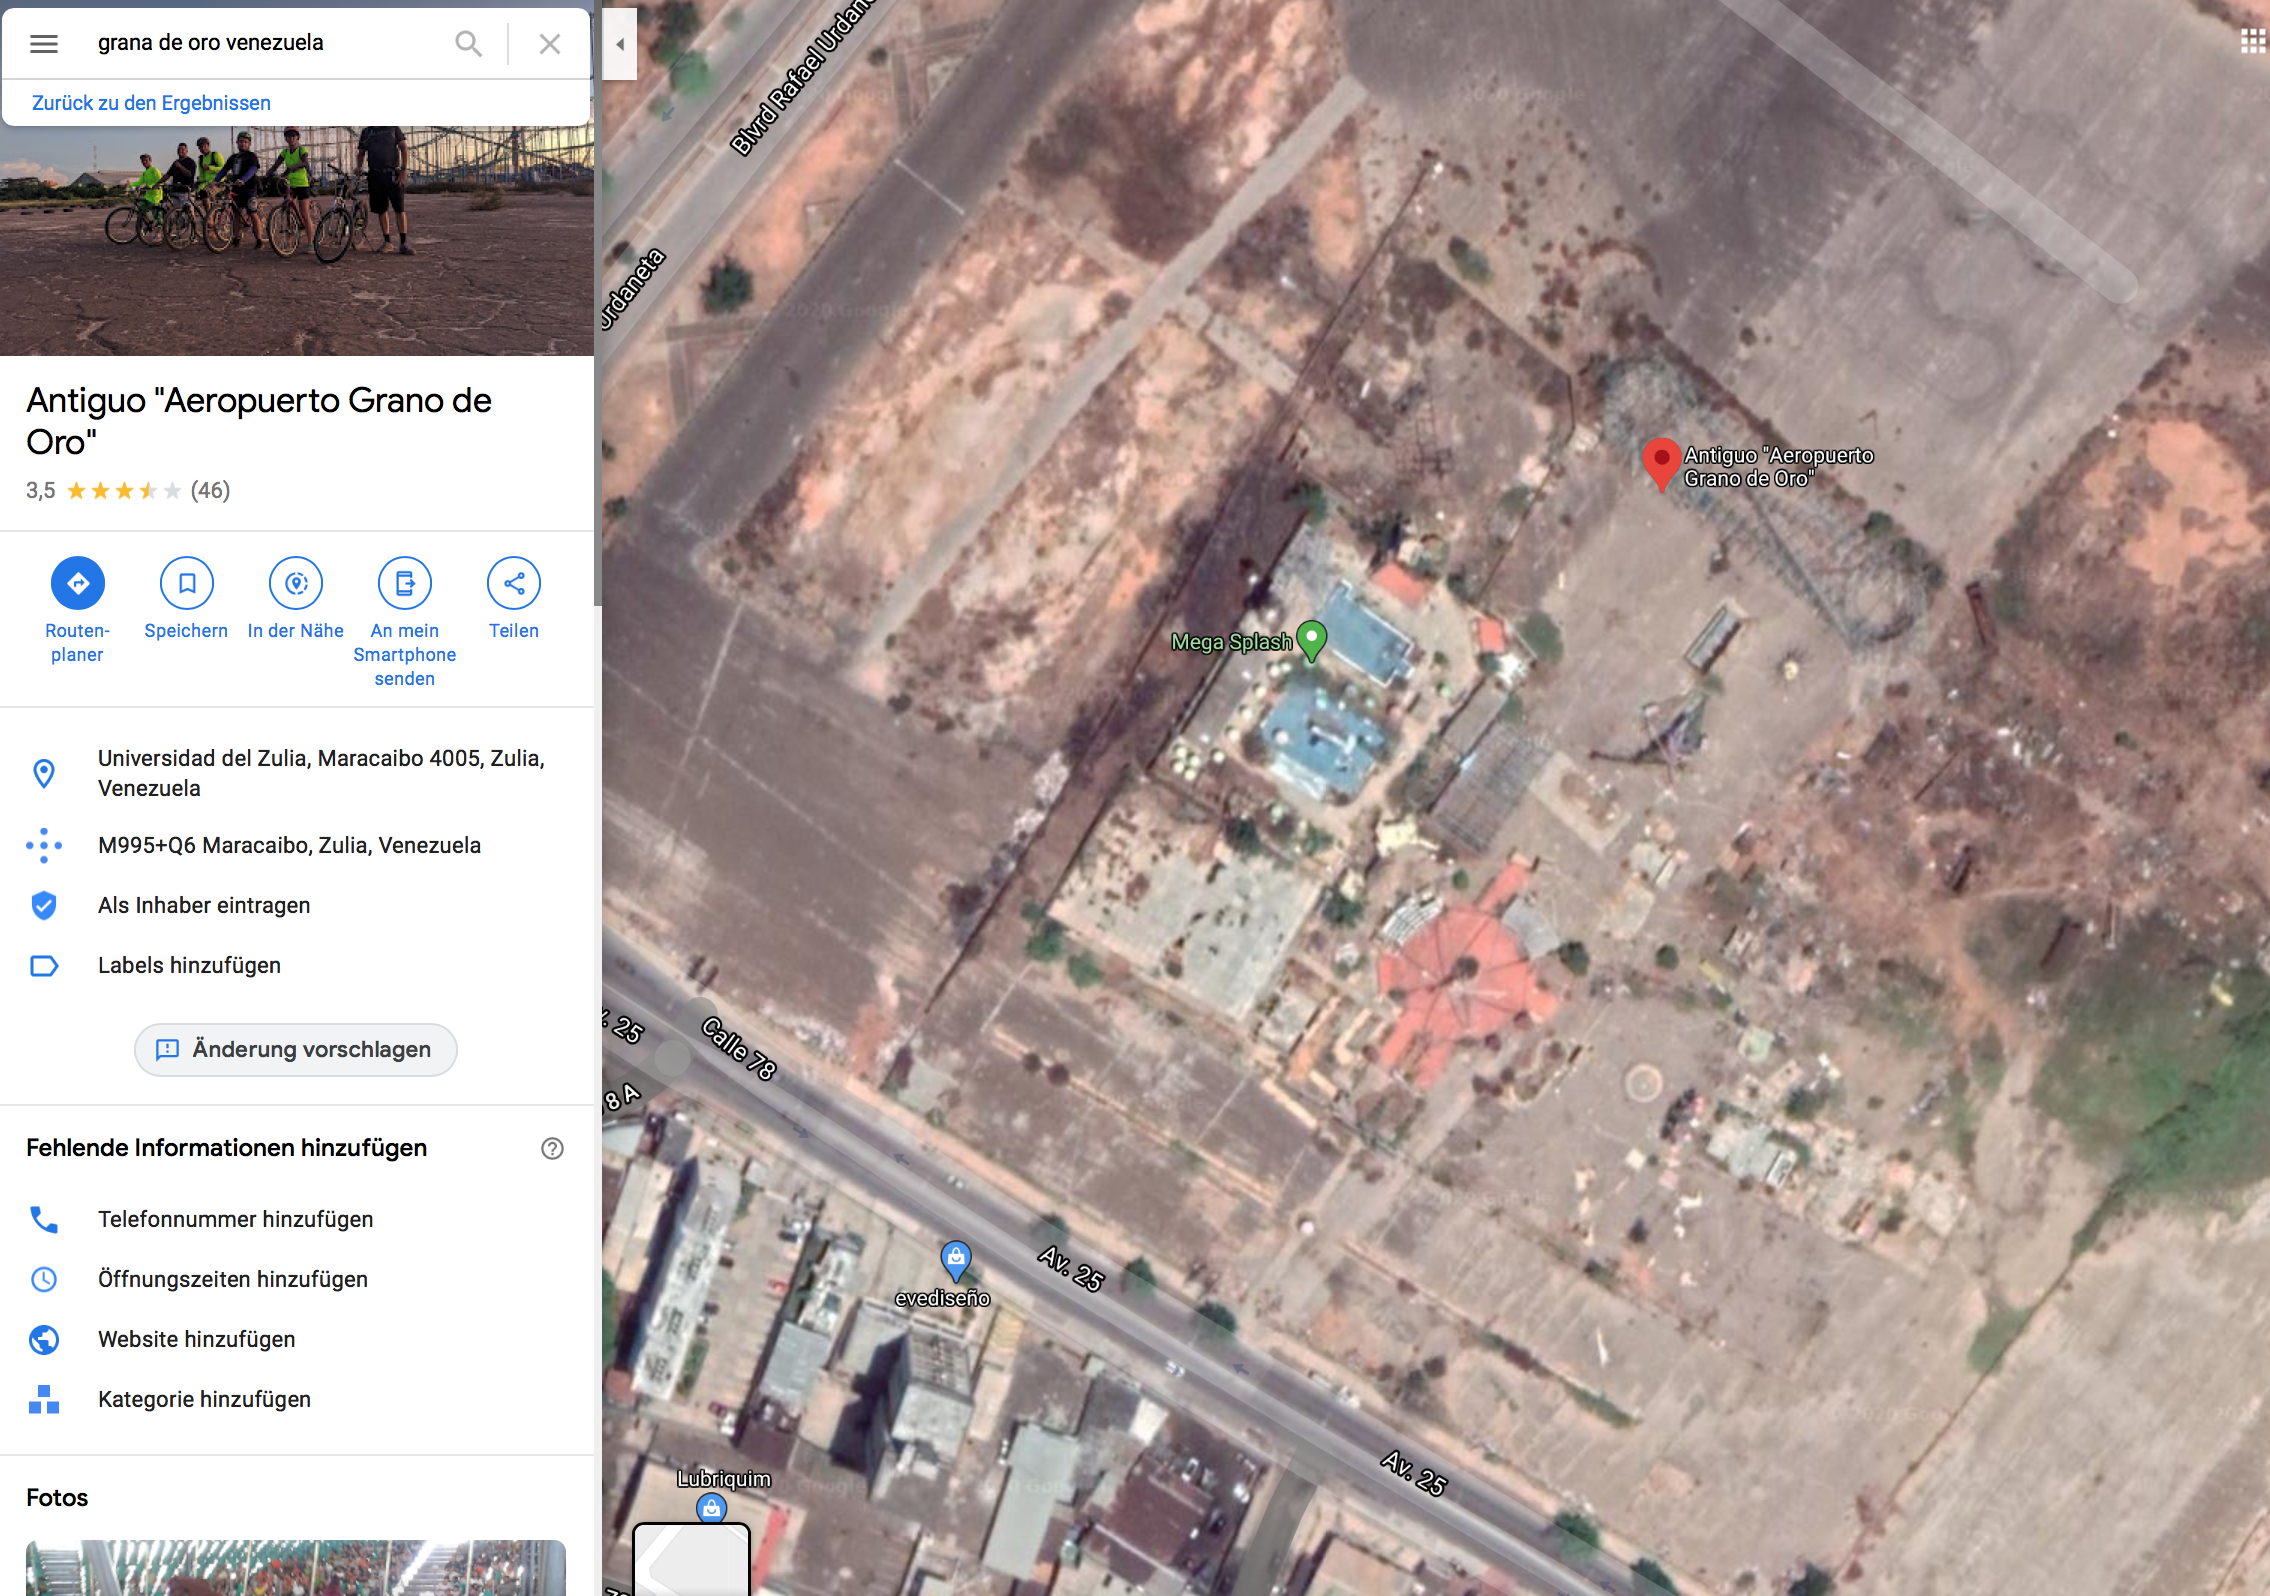Image resolution: width=2270 pixels, height=1596 pixels.
Task: Click the Teilen share icon
Action: coord(514,583)
